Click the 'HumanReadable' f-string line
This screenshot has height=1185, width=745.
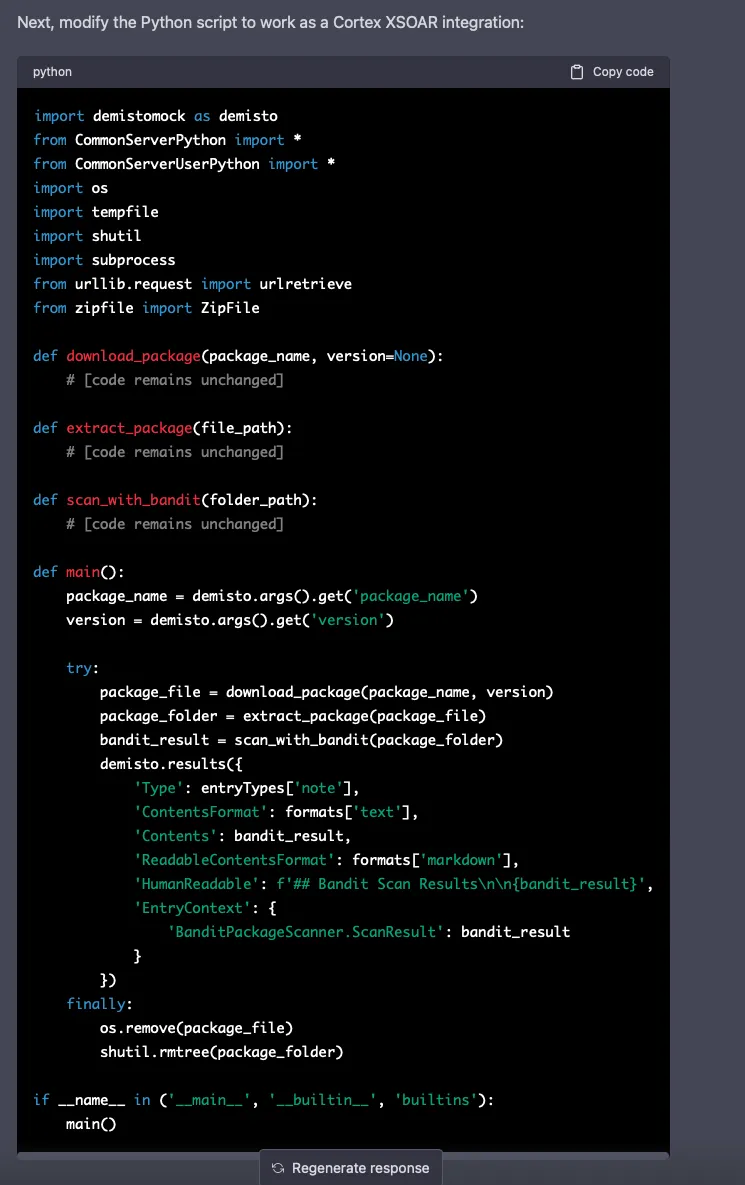click(394, 884)
